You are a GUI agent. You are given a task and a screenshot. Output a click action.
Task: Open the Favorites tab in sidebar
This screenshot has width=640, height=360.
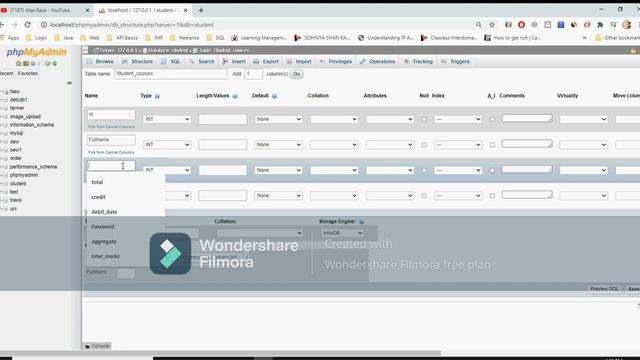(x=28, y=73)
